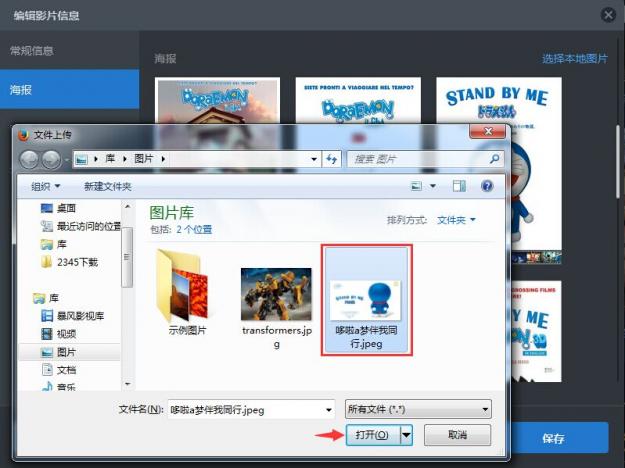Click the navigation pane scroll up arrow
The image size is (625, 468).
(x=128, y=206)
